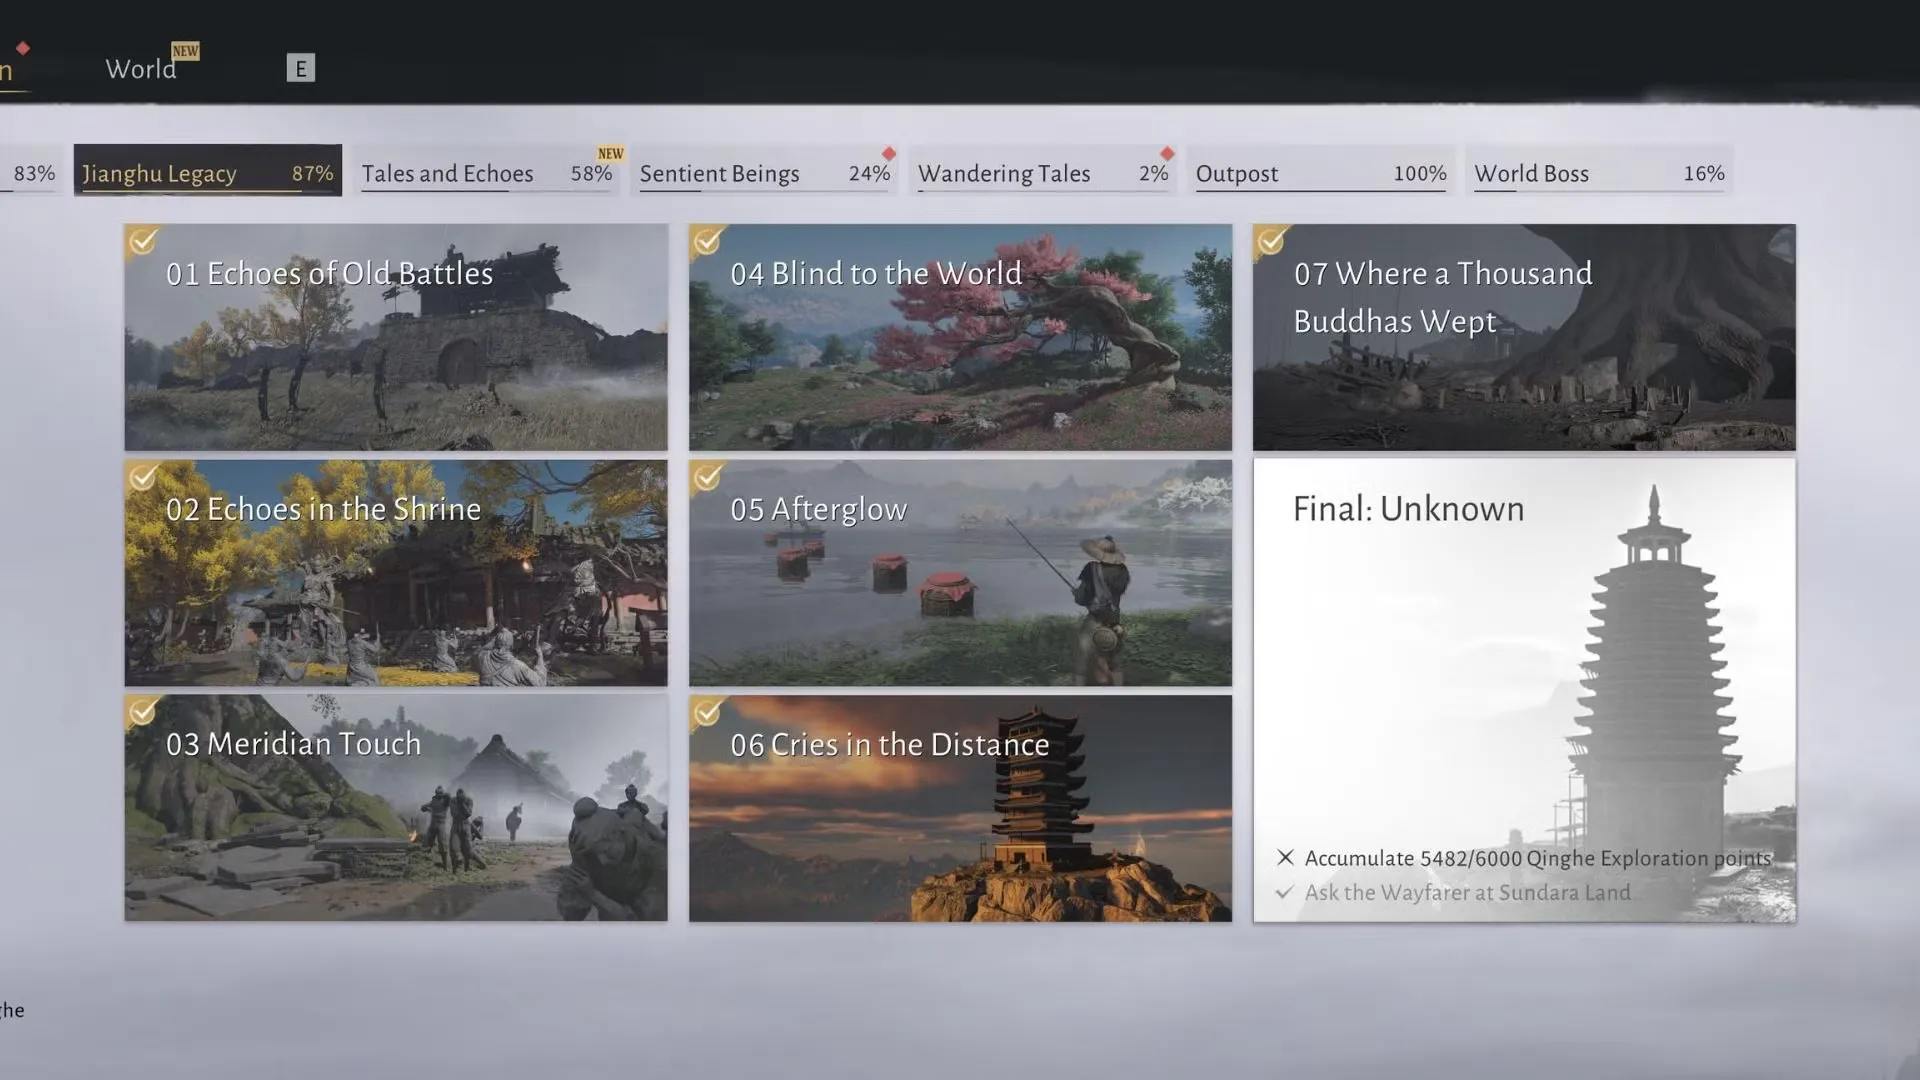
Task: Click the red diamond alert on Sentient Beings
Action: click(884, 152)
